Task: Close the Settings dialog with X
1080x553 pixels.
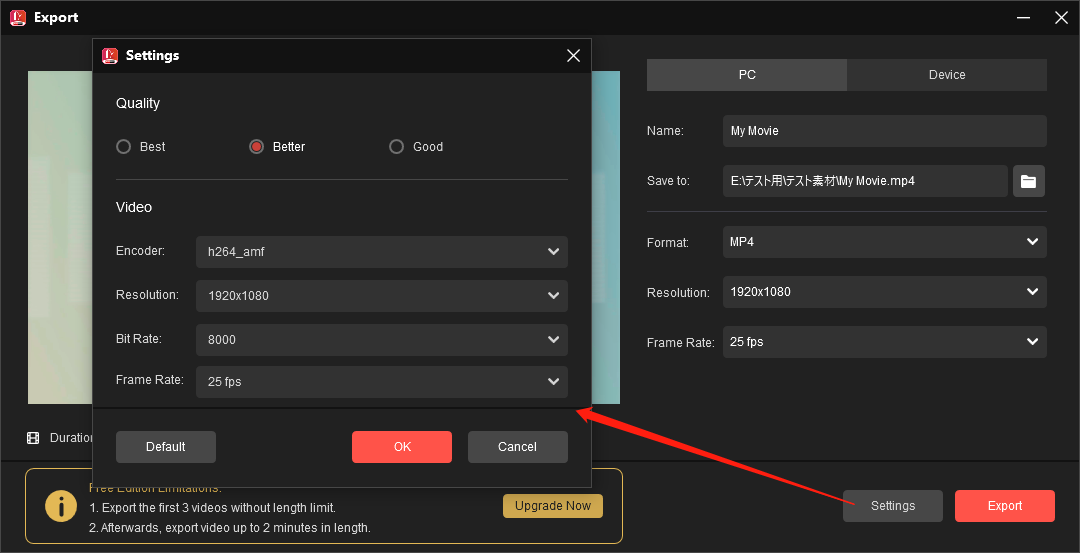Action: (x=573, y=56)
